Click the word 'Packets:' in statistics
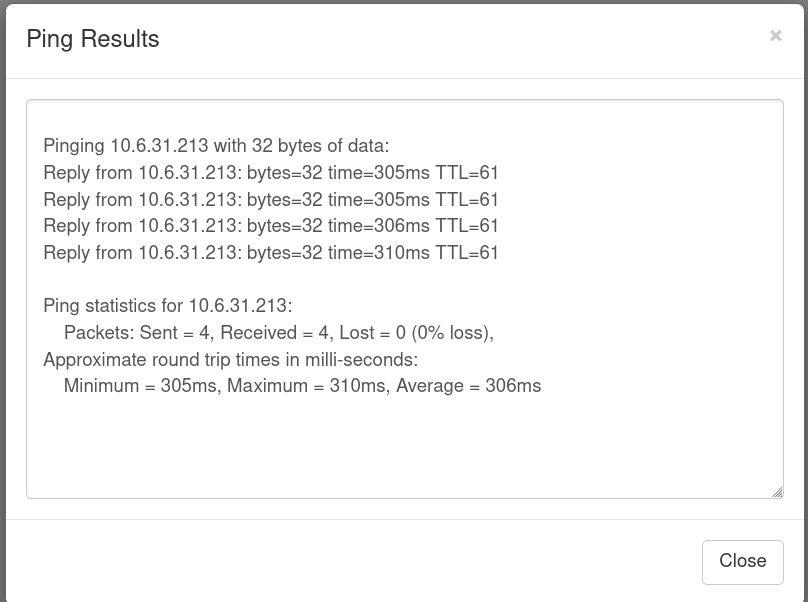 [99, 332]
